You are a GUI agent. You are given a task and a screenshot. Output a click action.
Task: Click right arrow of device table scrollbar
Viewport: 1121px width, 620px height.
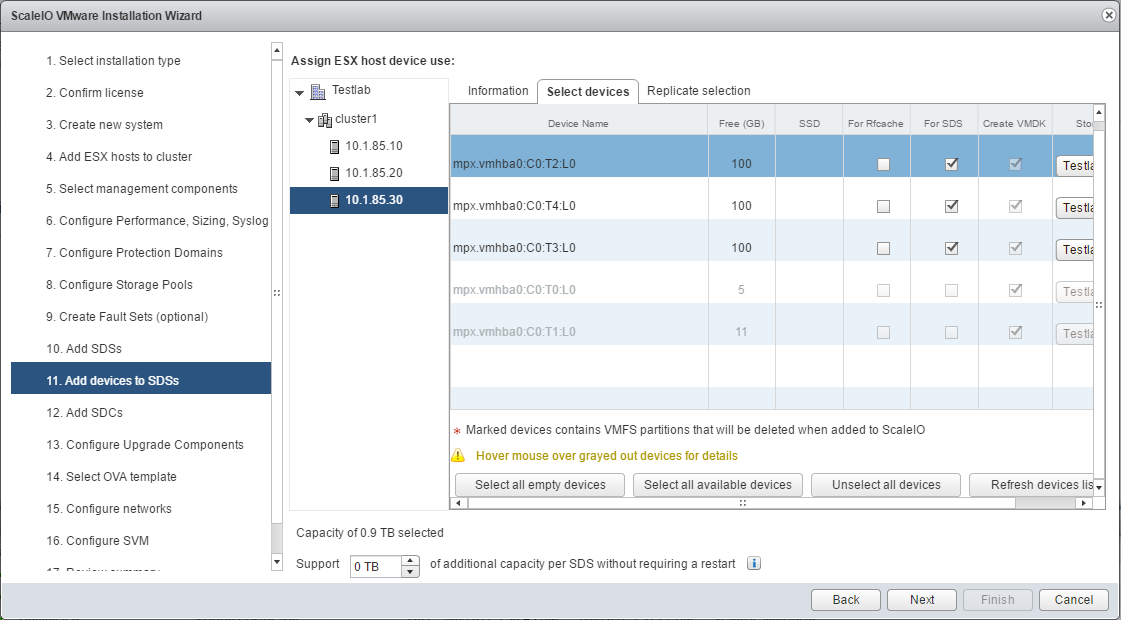pyautogui.click(x=1085, y=503)
